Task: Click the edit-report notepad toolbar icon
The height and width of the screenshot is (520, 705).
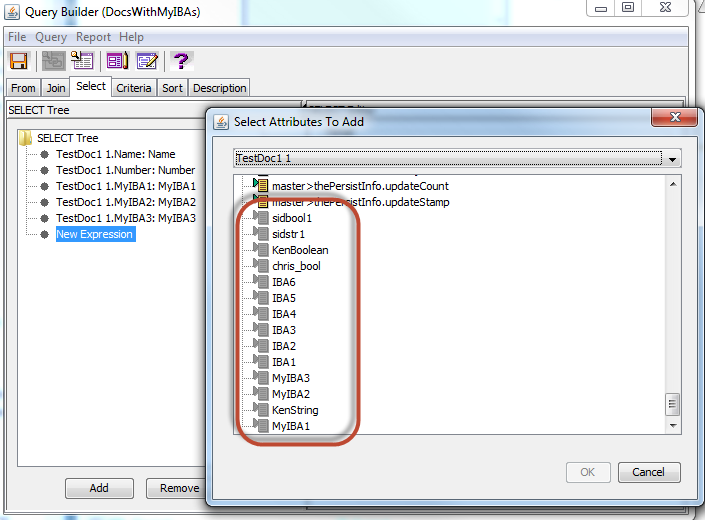Action: [x=147, y=61]
